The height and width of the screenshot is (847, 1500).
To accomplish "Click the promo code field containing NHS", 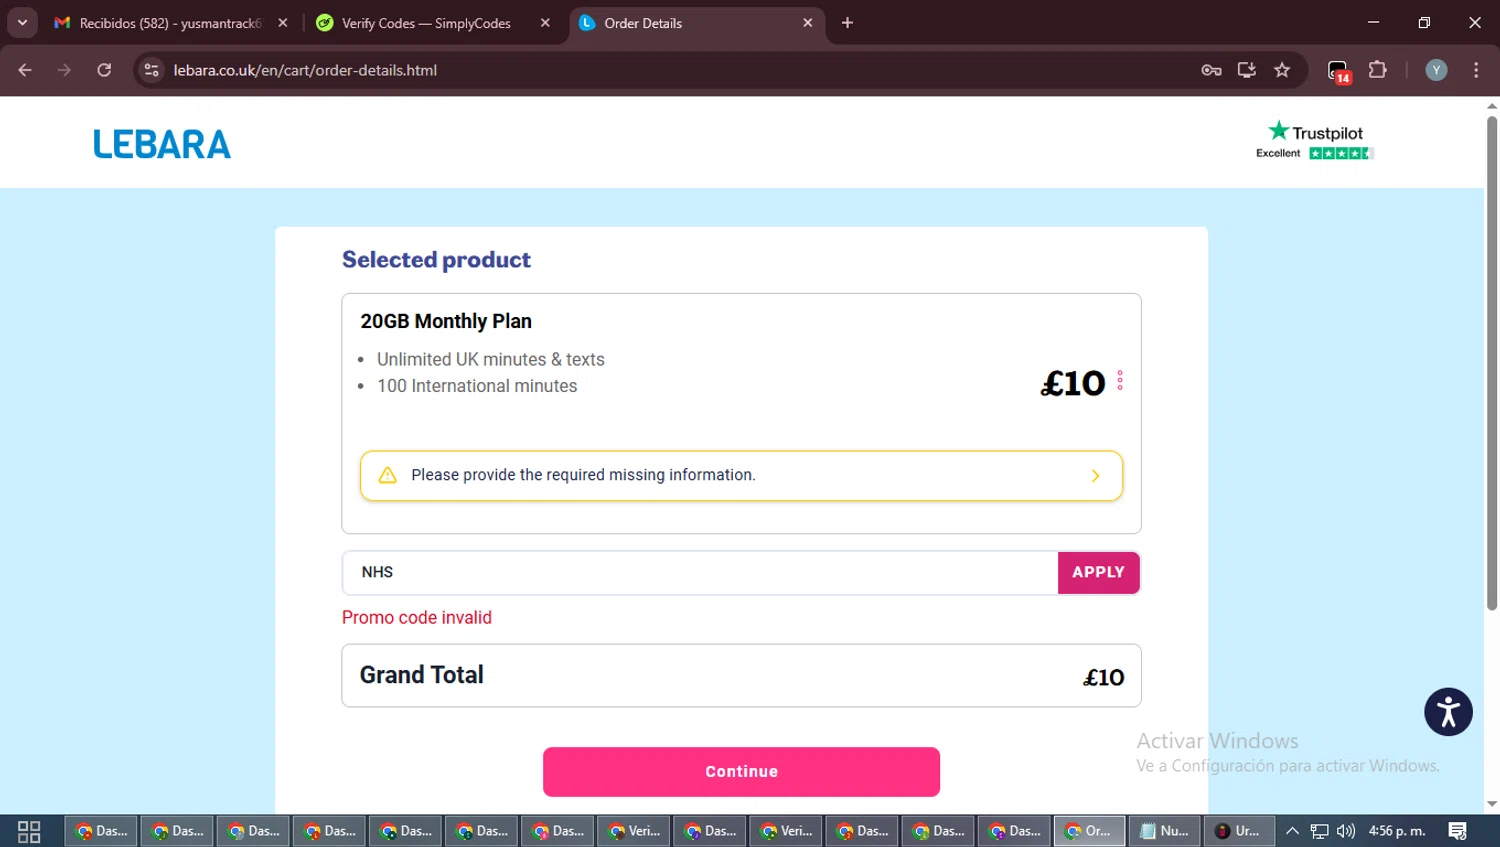I will (700, 573).
